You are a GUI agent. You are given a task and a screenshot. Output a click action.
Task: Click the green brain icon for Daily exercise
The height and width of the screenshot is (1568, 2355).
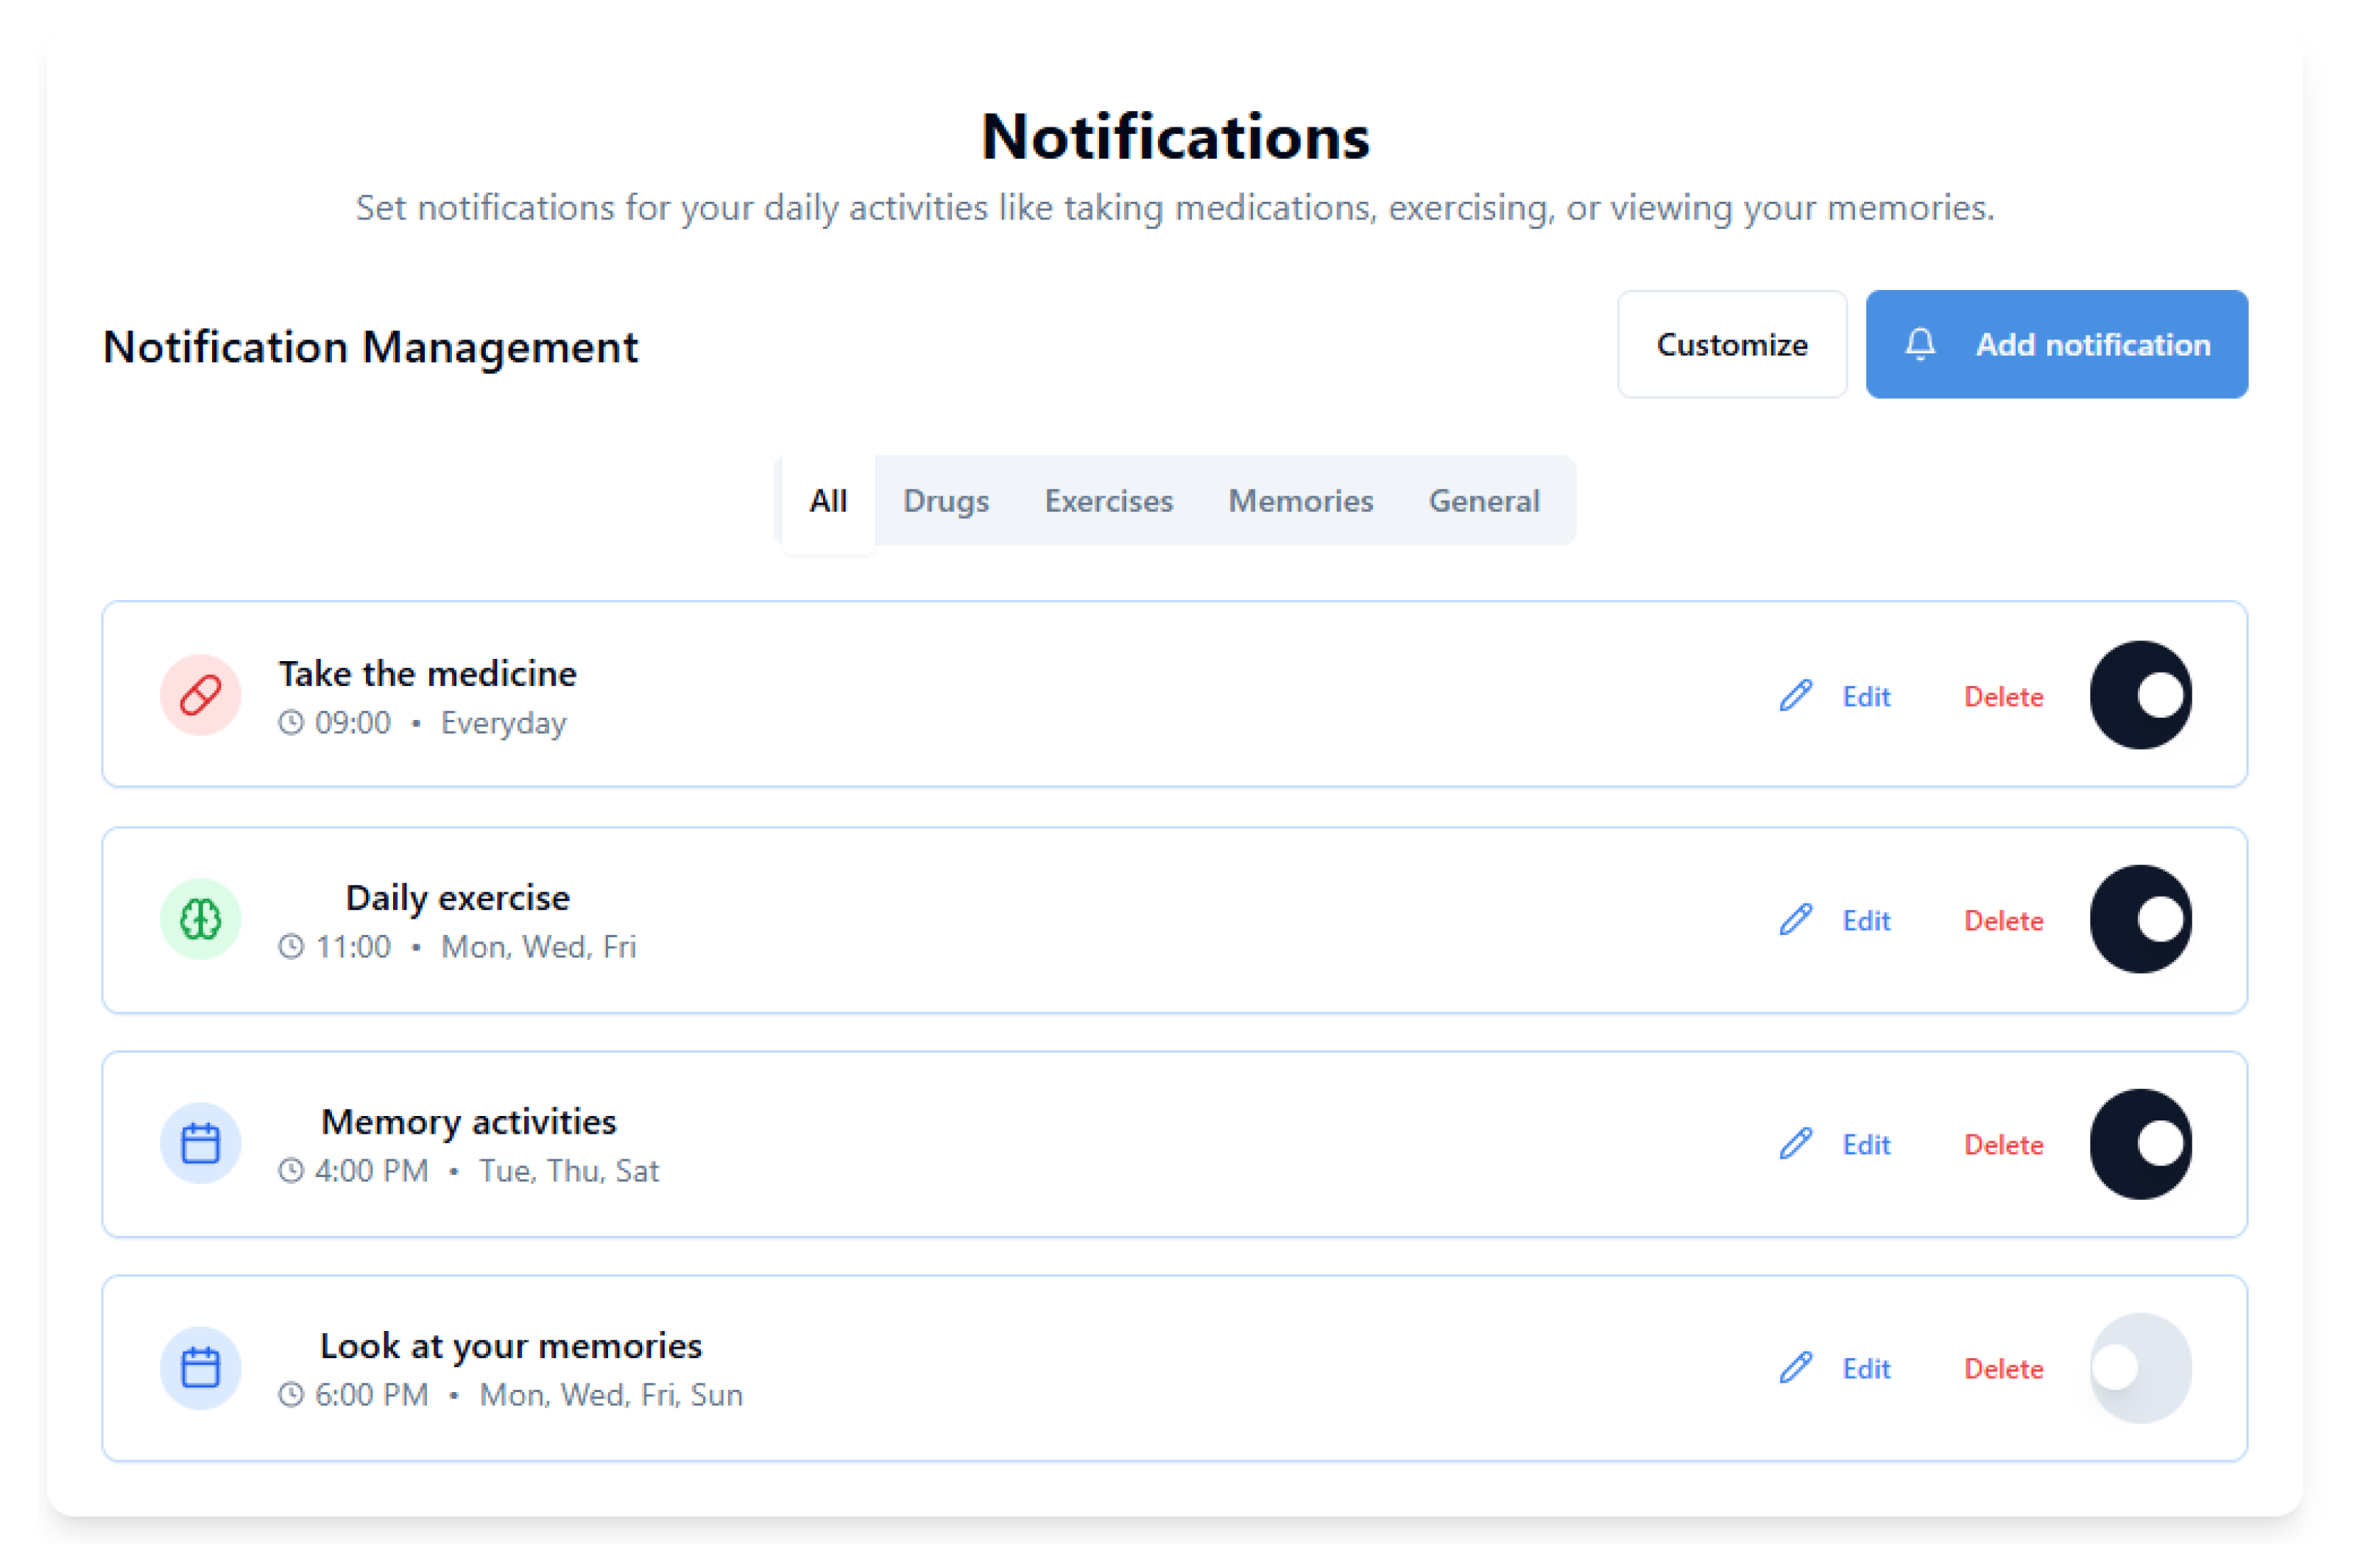[x=200, y=919]
